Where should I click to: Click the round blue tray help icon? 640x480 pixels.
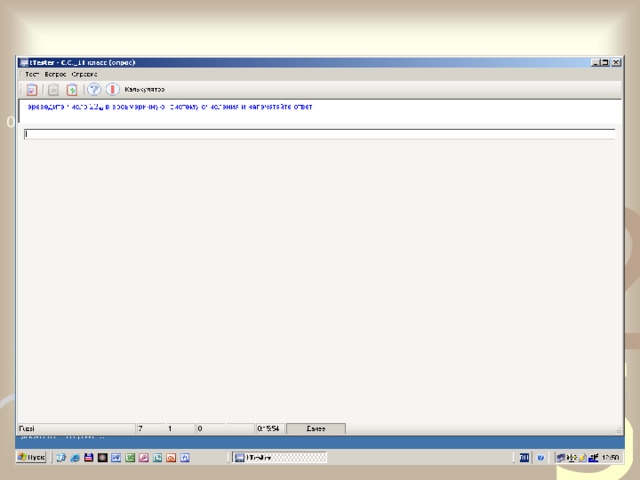tap(541, 458)
